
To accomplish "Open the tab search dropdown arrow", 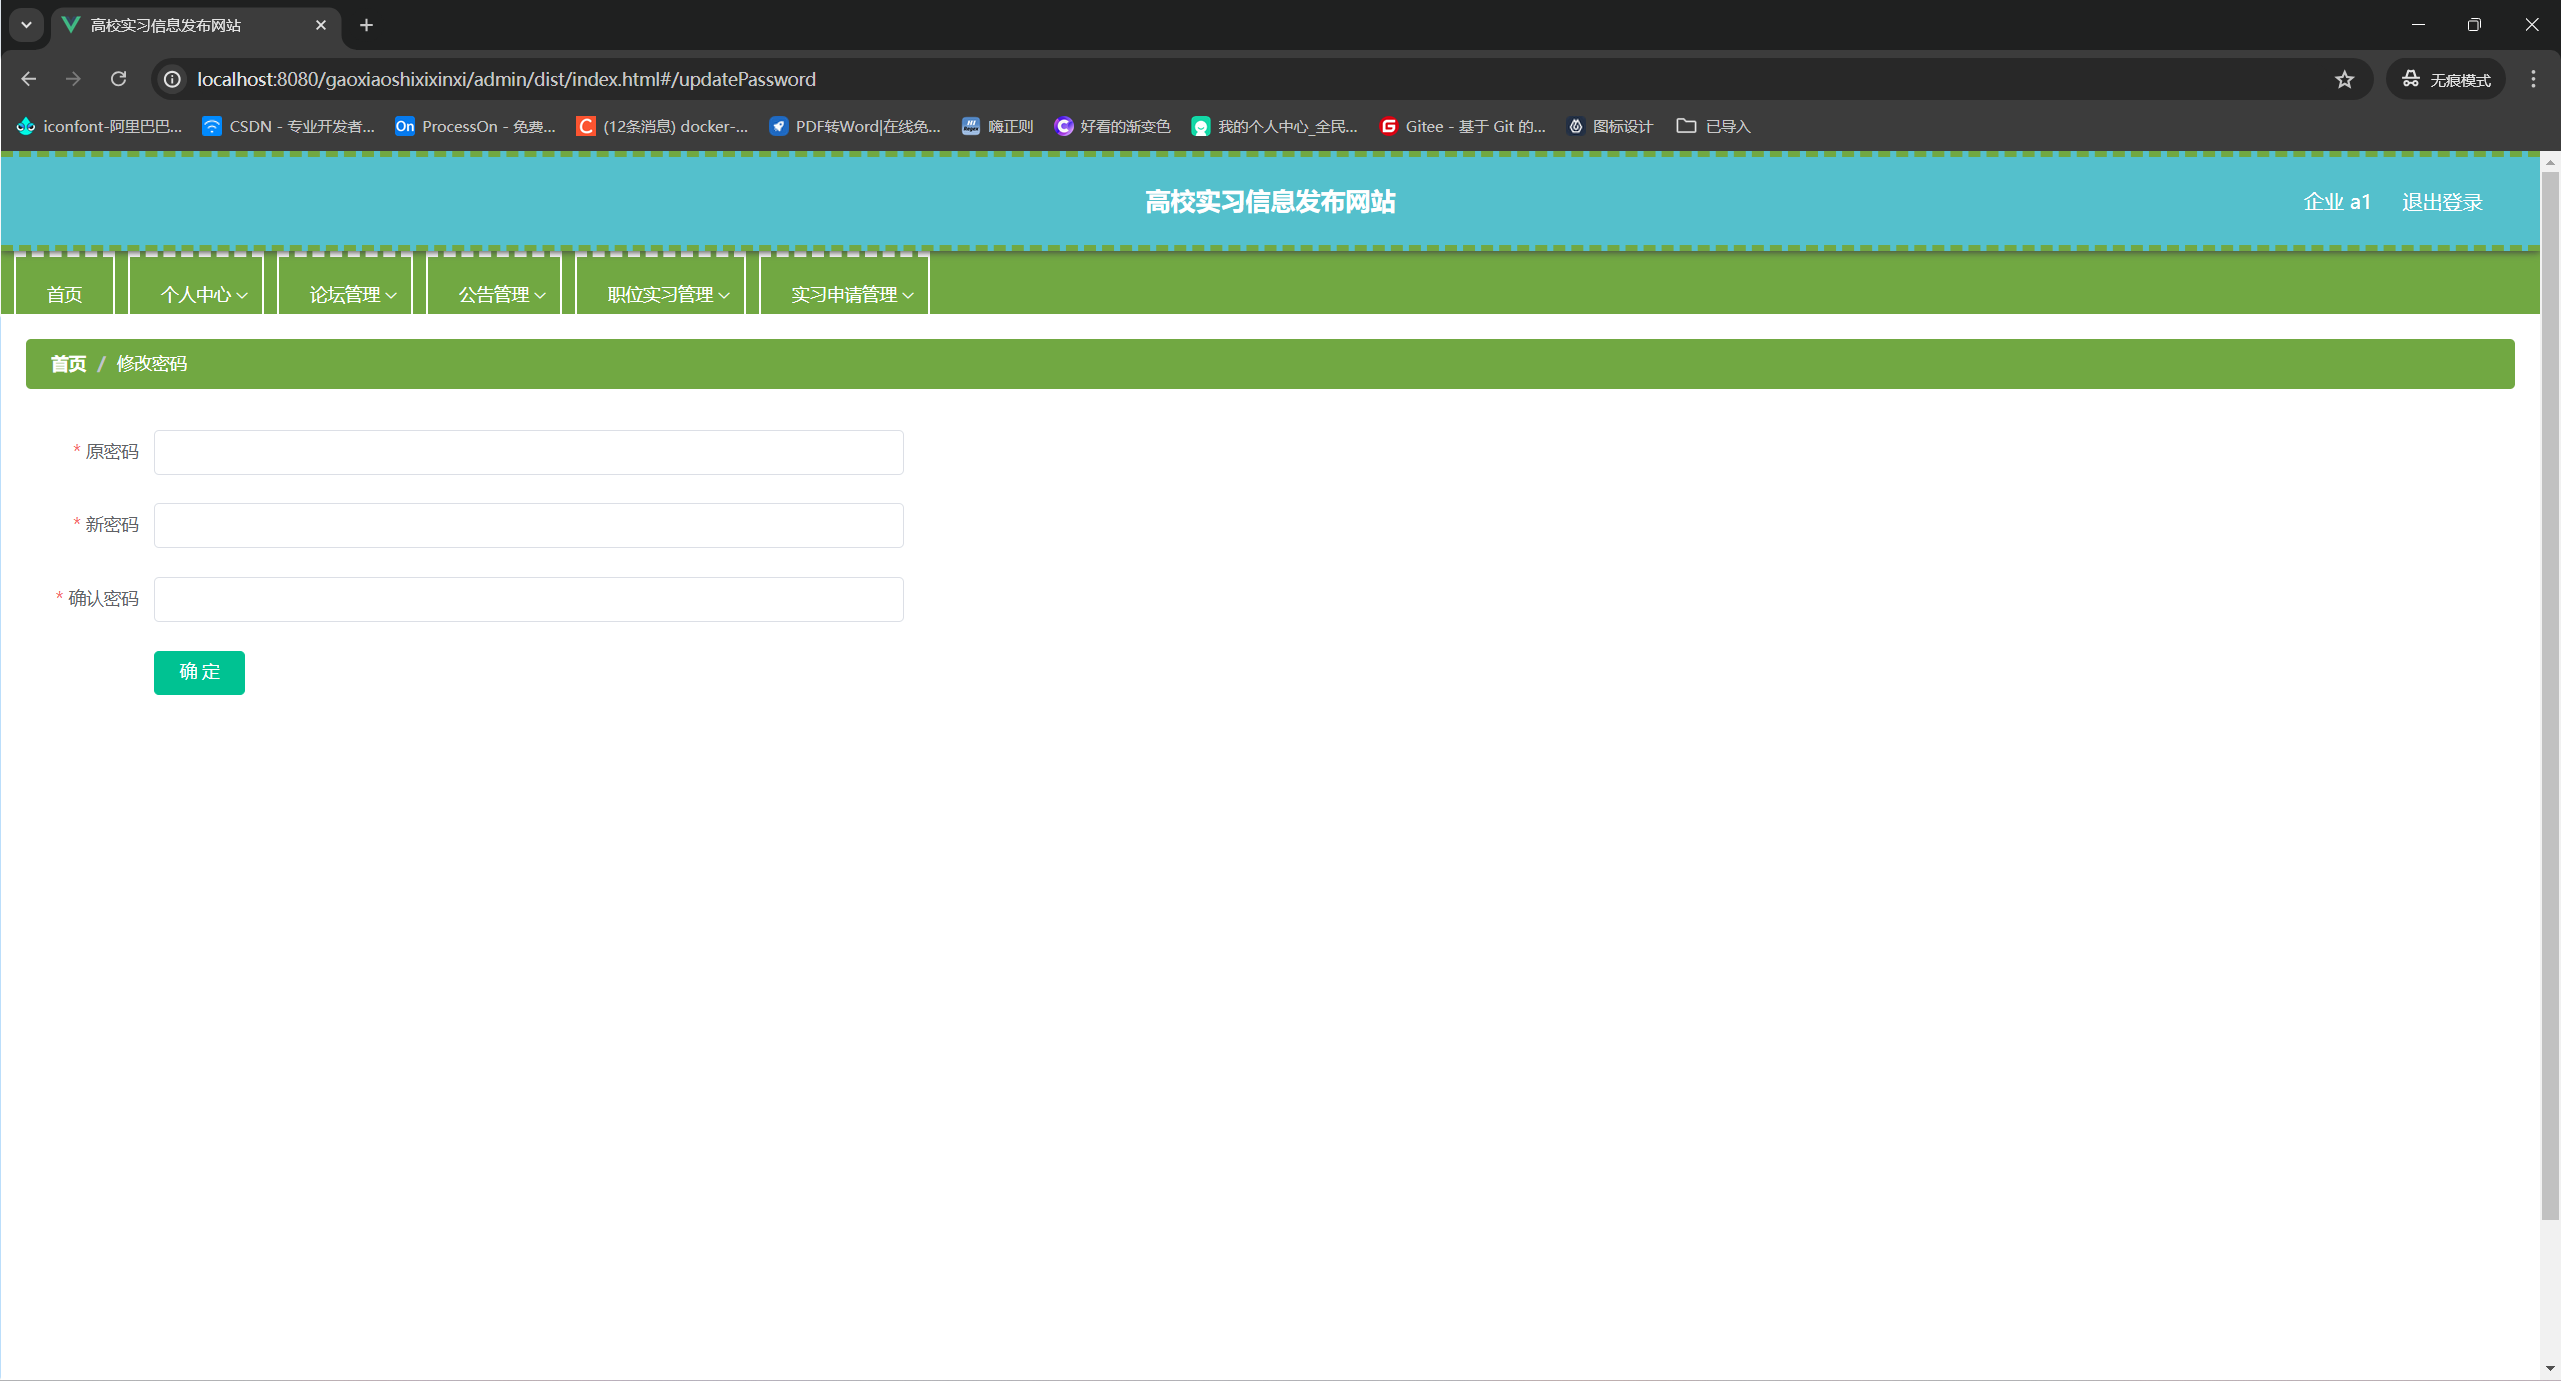I will [x=26, y=25].
